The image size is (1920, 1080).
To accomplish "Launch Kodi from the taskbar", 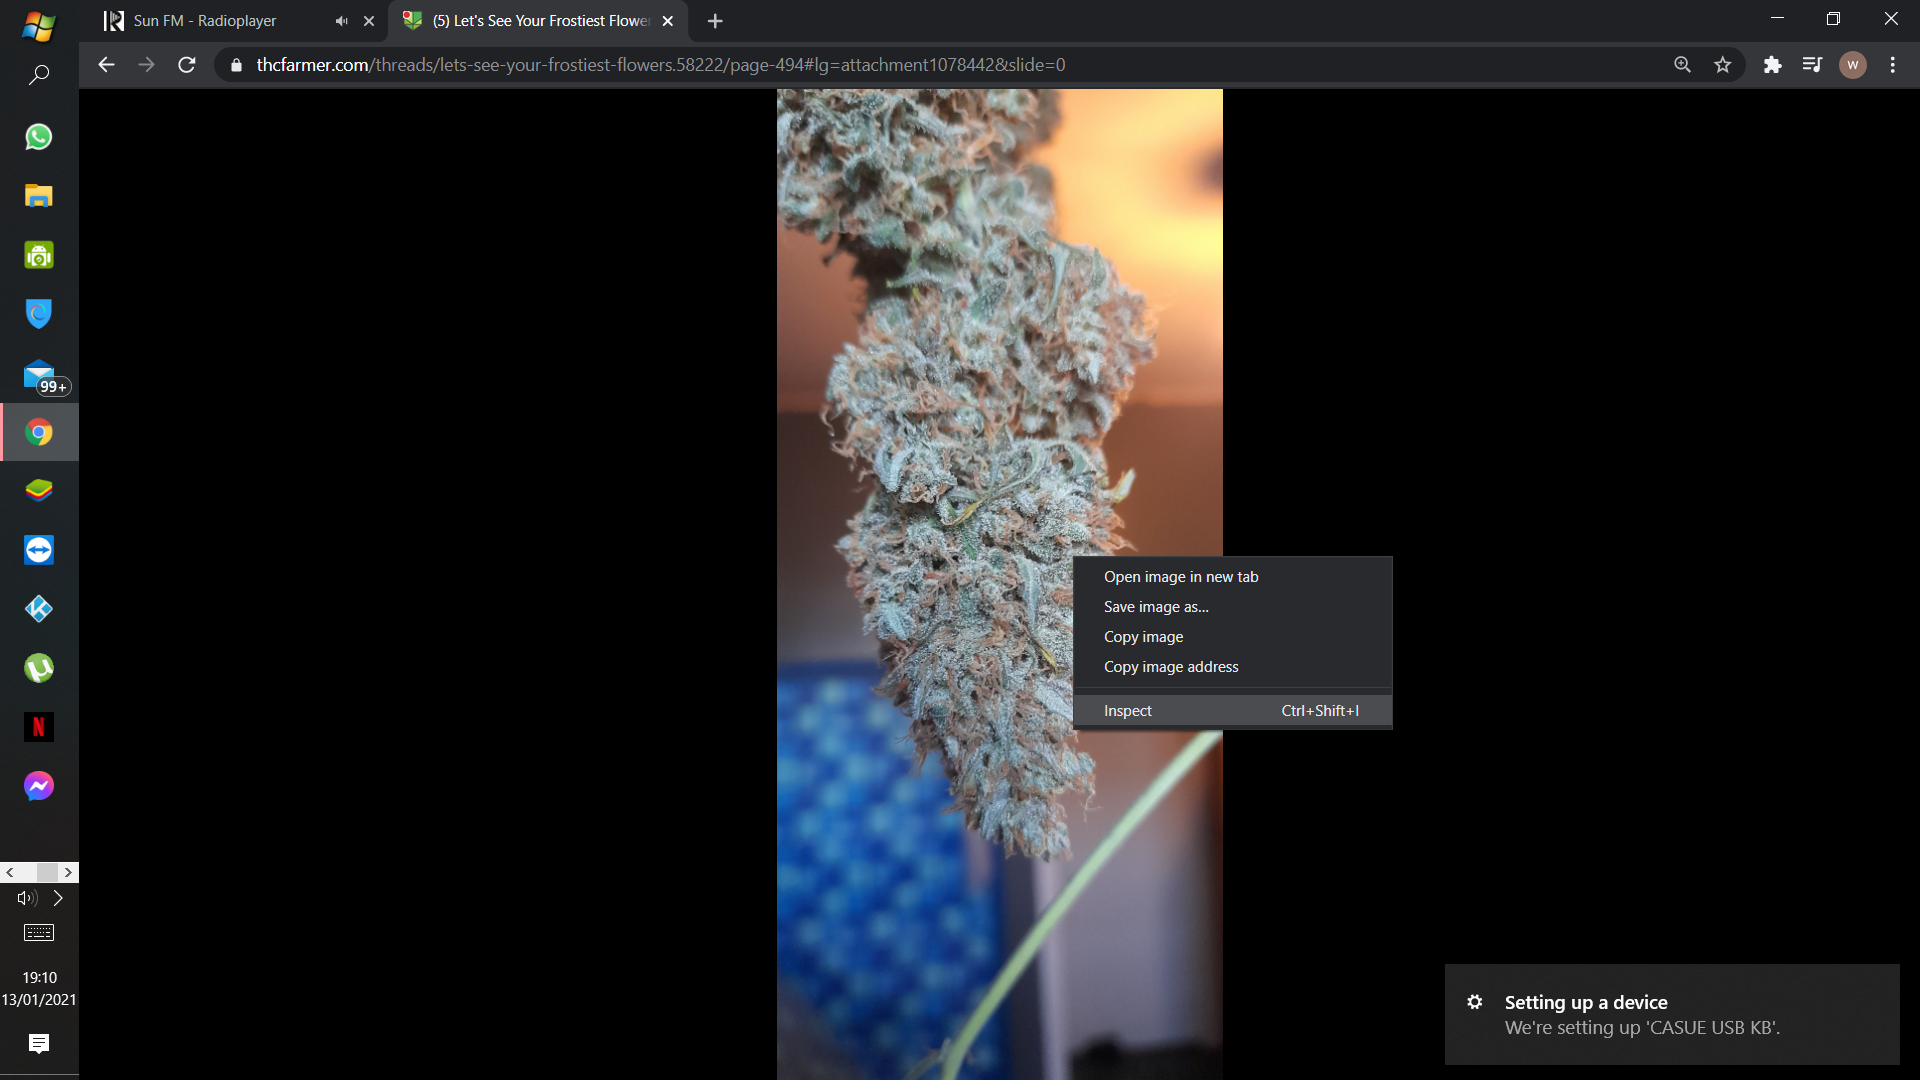I will click(38, 609).
